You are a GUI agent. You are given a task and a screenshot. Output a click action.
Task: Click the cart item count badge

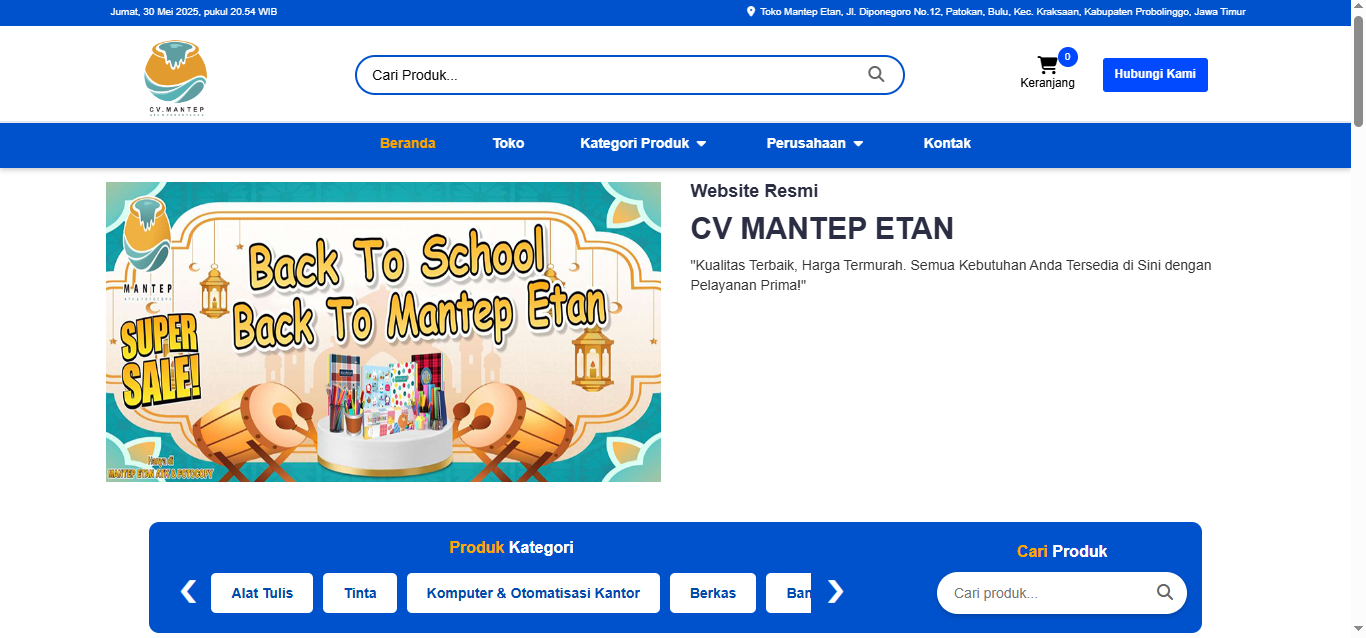click(x=1067, y=57)
